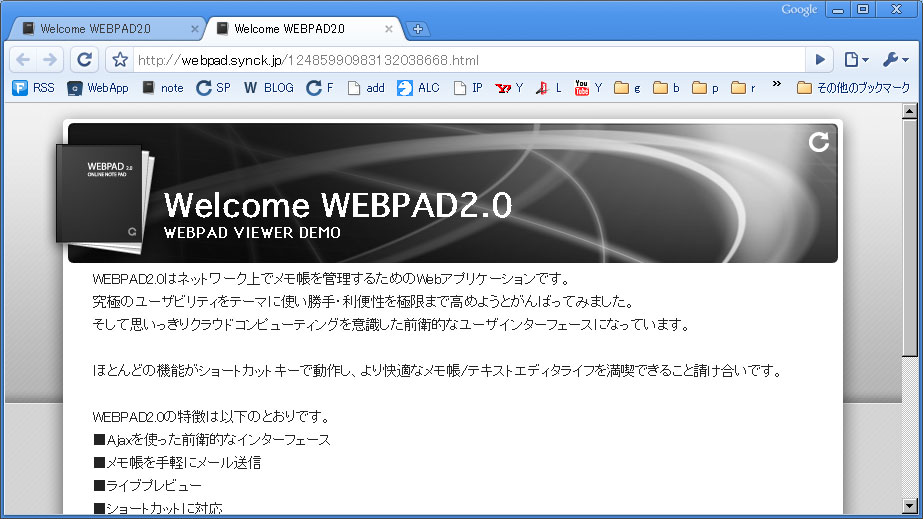Open the wrench tools menu
Image resolution: width=923 pixels, height=519 pixels.
coord(895,59)
